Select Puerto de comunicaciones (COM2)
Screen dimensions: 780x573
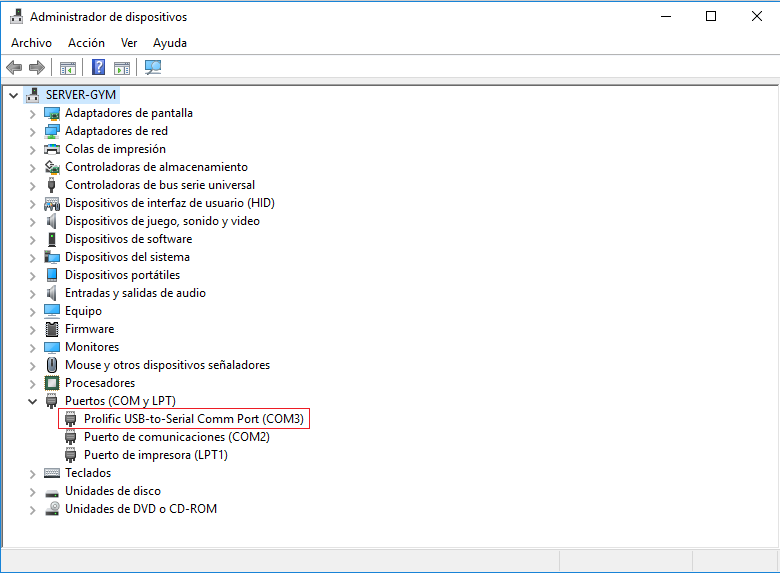(x=176, y=437)
